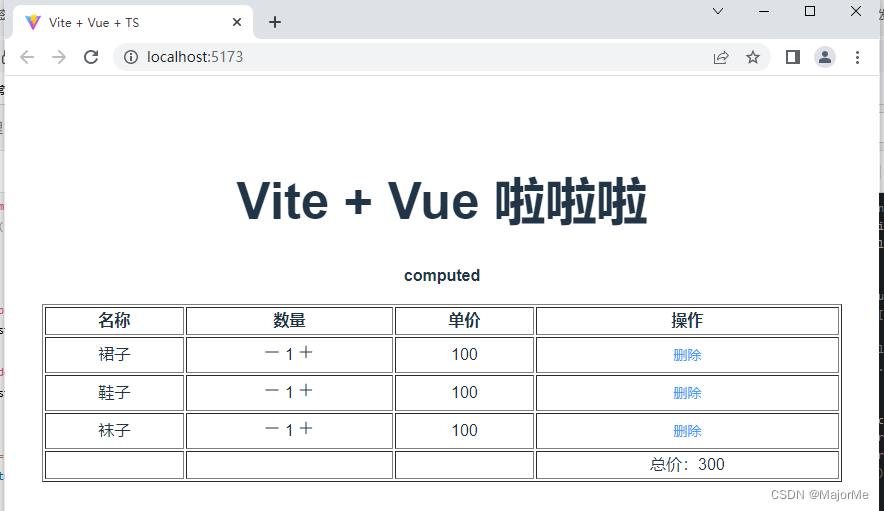Click the browser forward arrow
The width and height of the screenshot is (884, 511).
[59, 57]
